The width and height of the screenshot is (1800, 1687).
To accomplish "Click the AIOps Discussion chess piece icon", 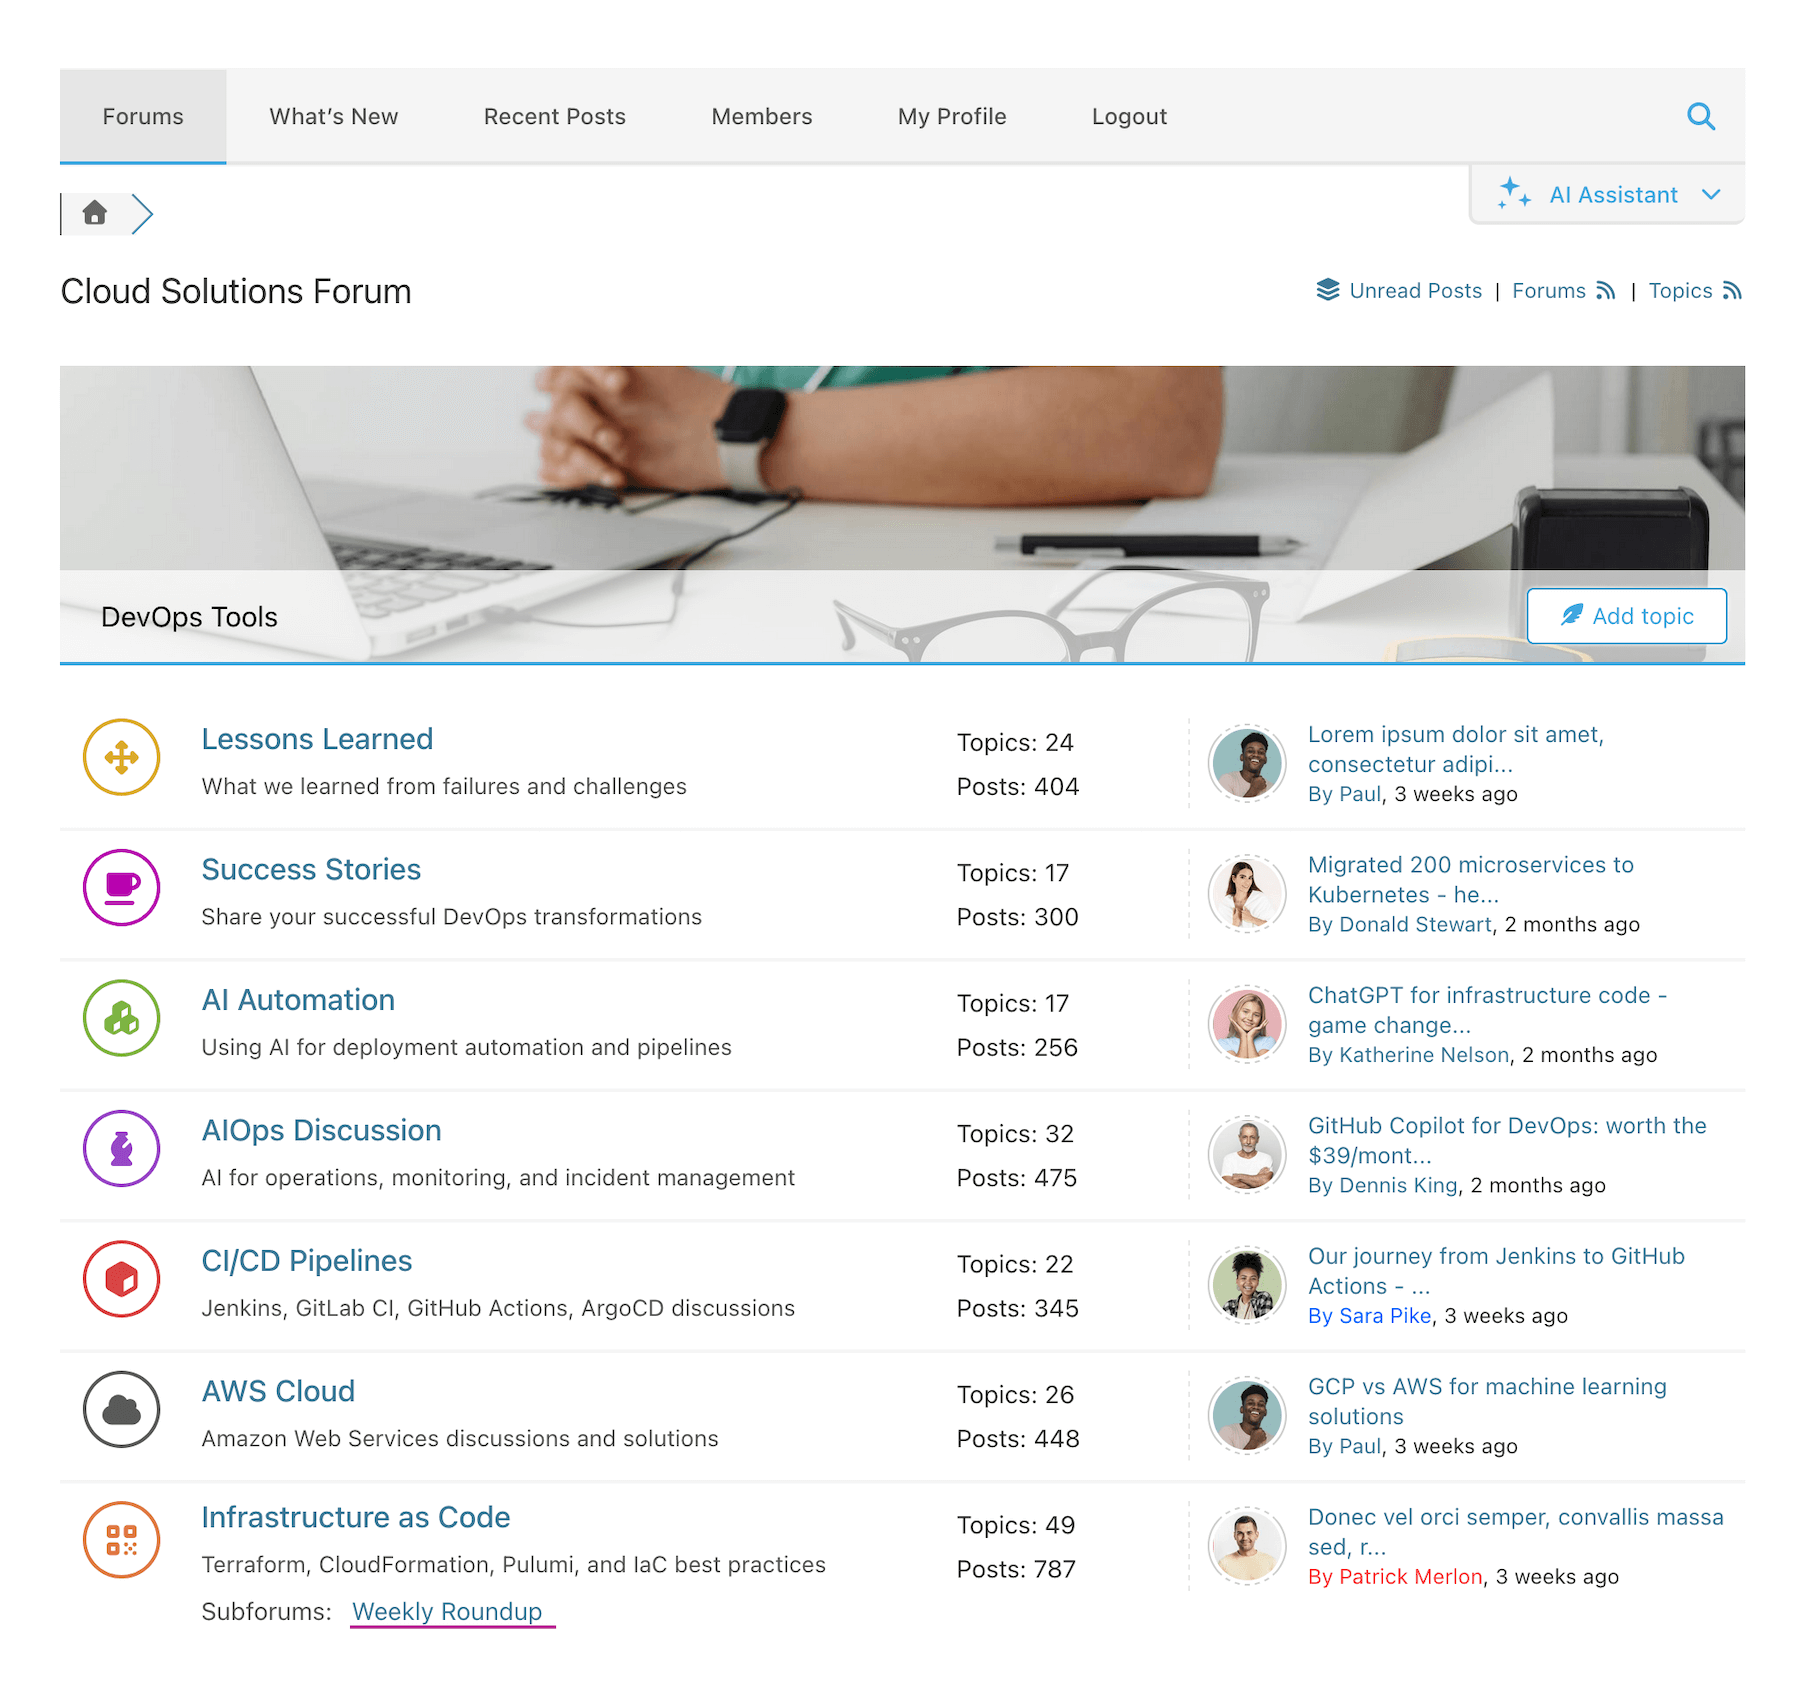I will click(120, 1149).
